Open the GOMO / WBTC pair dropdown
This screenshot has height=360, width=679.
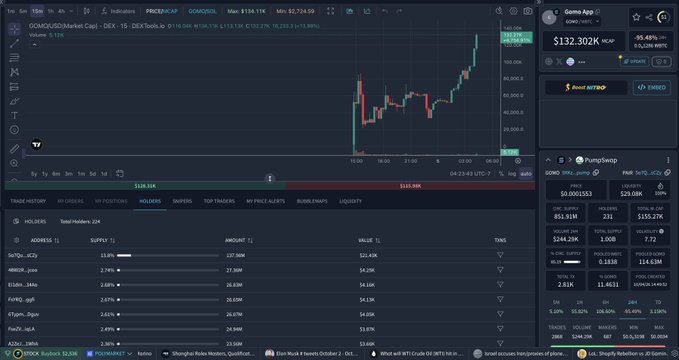click(x=582, y=22)
